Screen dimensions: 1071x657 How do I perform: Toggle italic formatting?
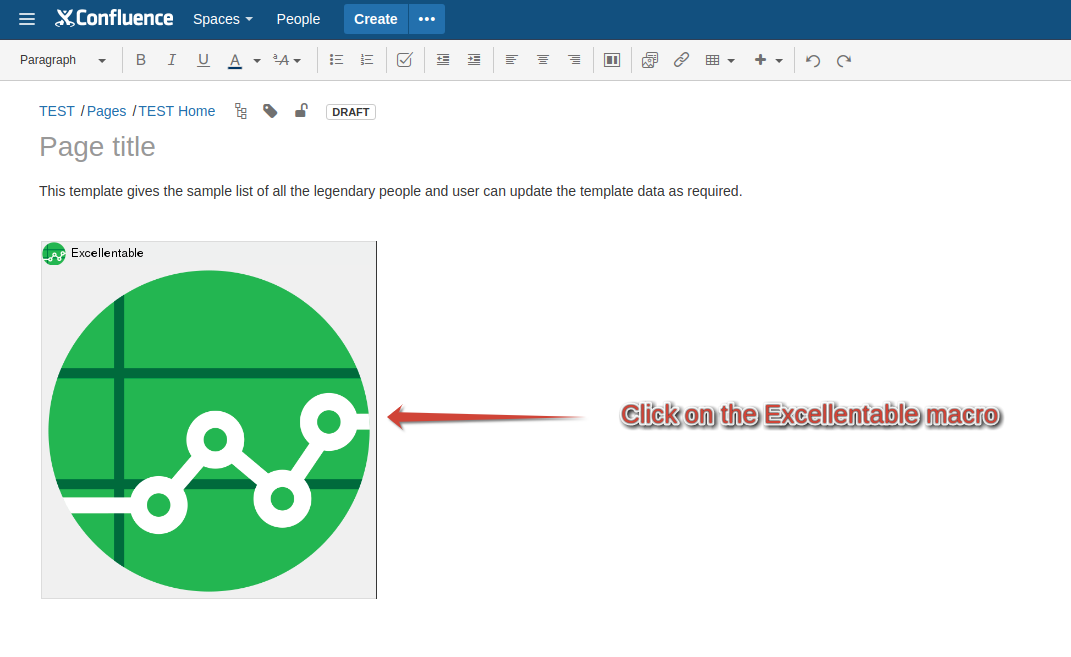tap(171, 60)
